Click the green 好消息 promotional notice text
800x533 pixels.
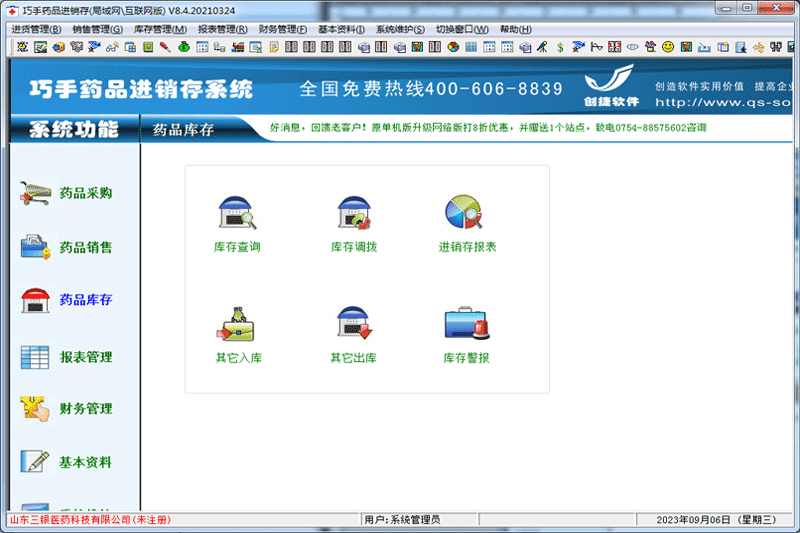point(488,128)
